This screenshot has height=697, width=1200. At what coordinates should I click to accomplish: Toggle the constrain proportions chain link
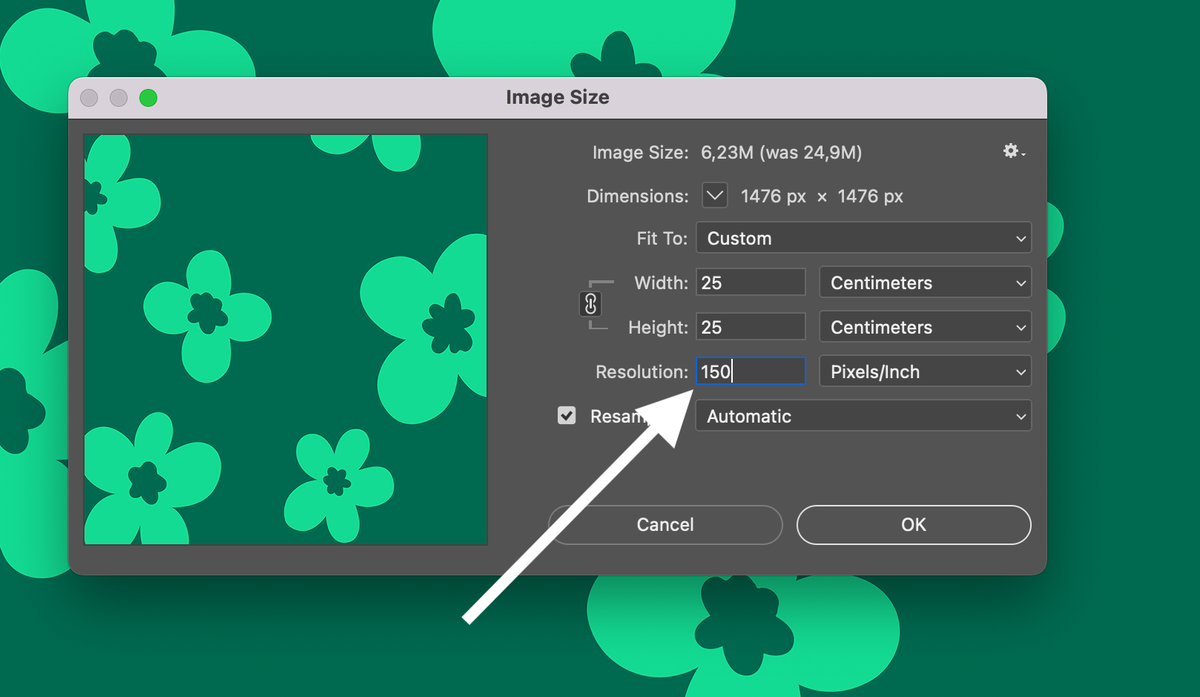pyautogui.click(x=590, y=304)
